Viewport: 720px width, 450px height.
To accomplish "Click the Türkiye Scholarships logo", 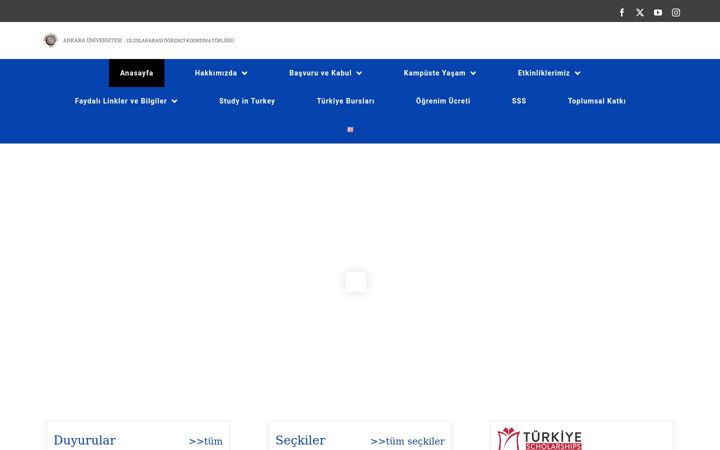I will click(540, 439).
